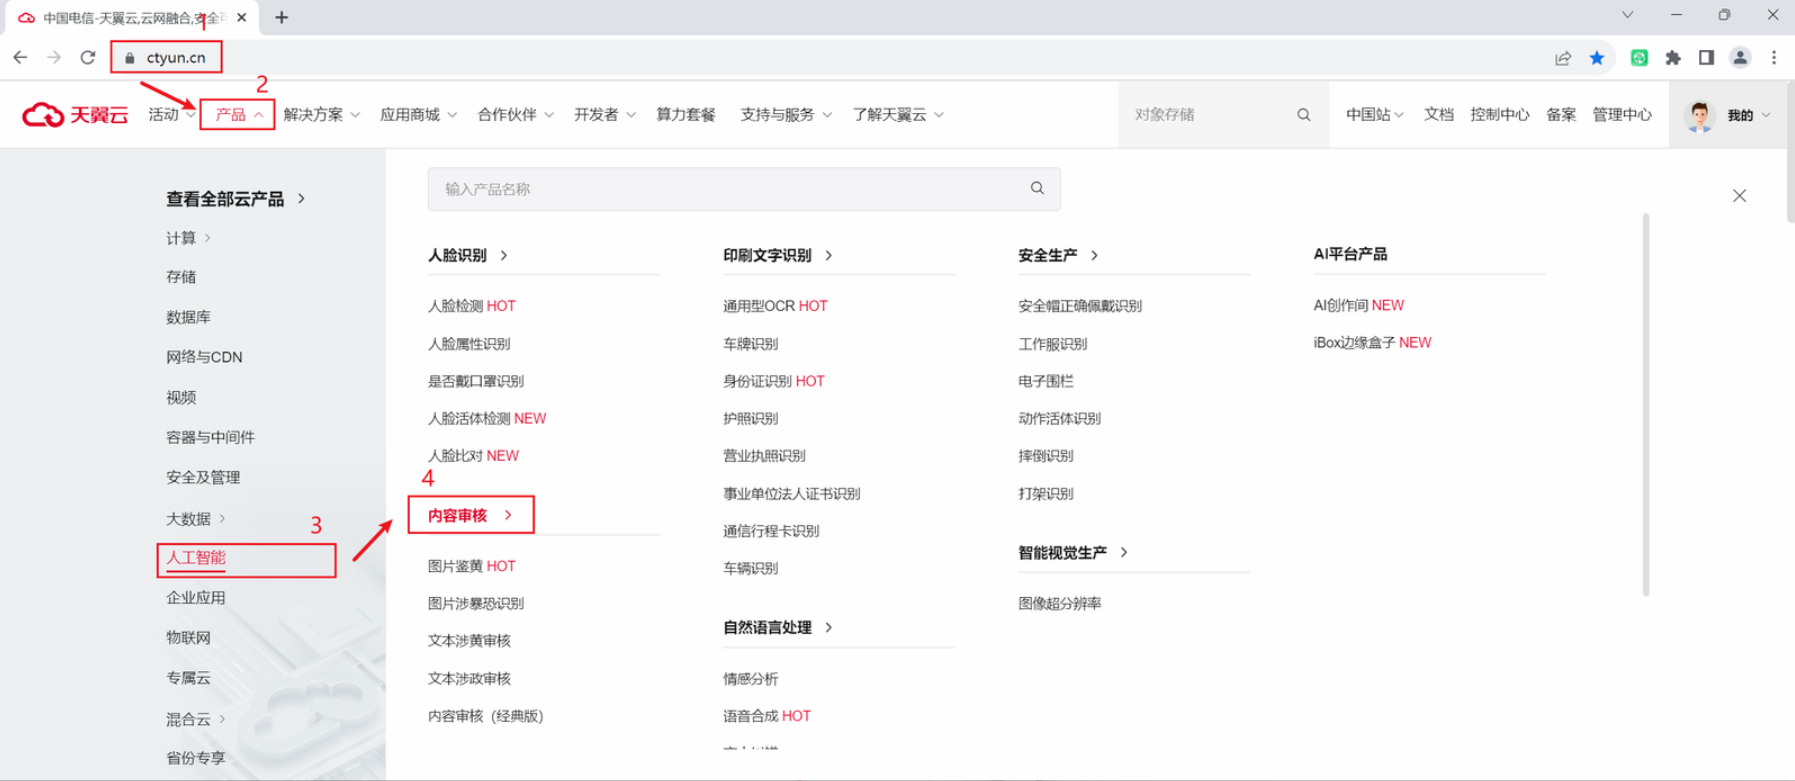
Task: Share this page via address bar icon
Action: tap(1563, 58)
